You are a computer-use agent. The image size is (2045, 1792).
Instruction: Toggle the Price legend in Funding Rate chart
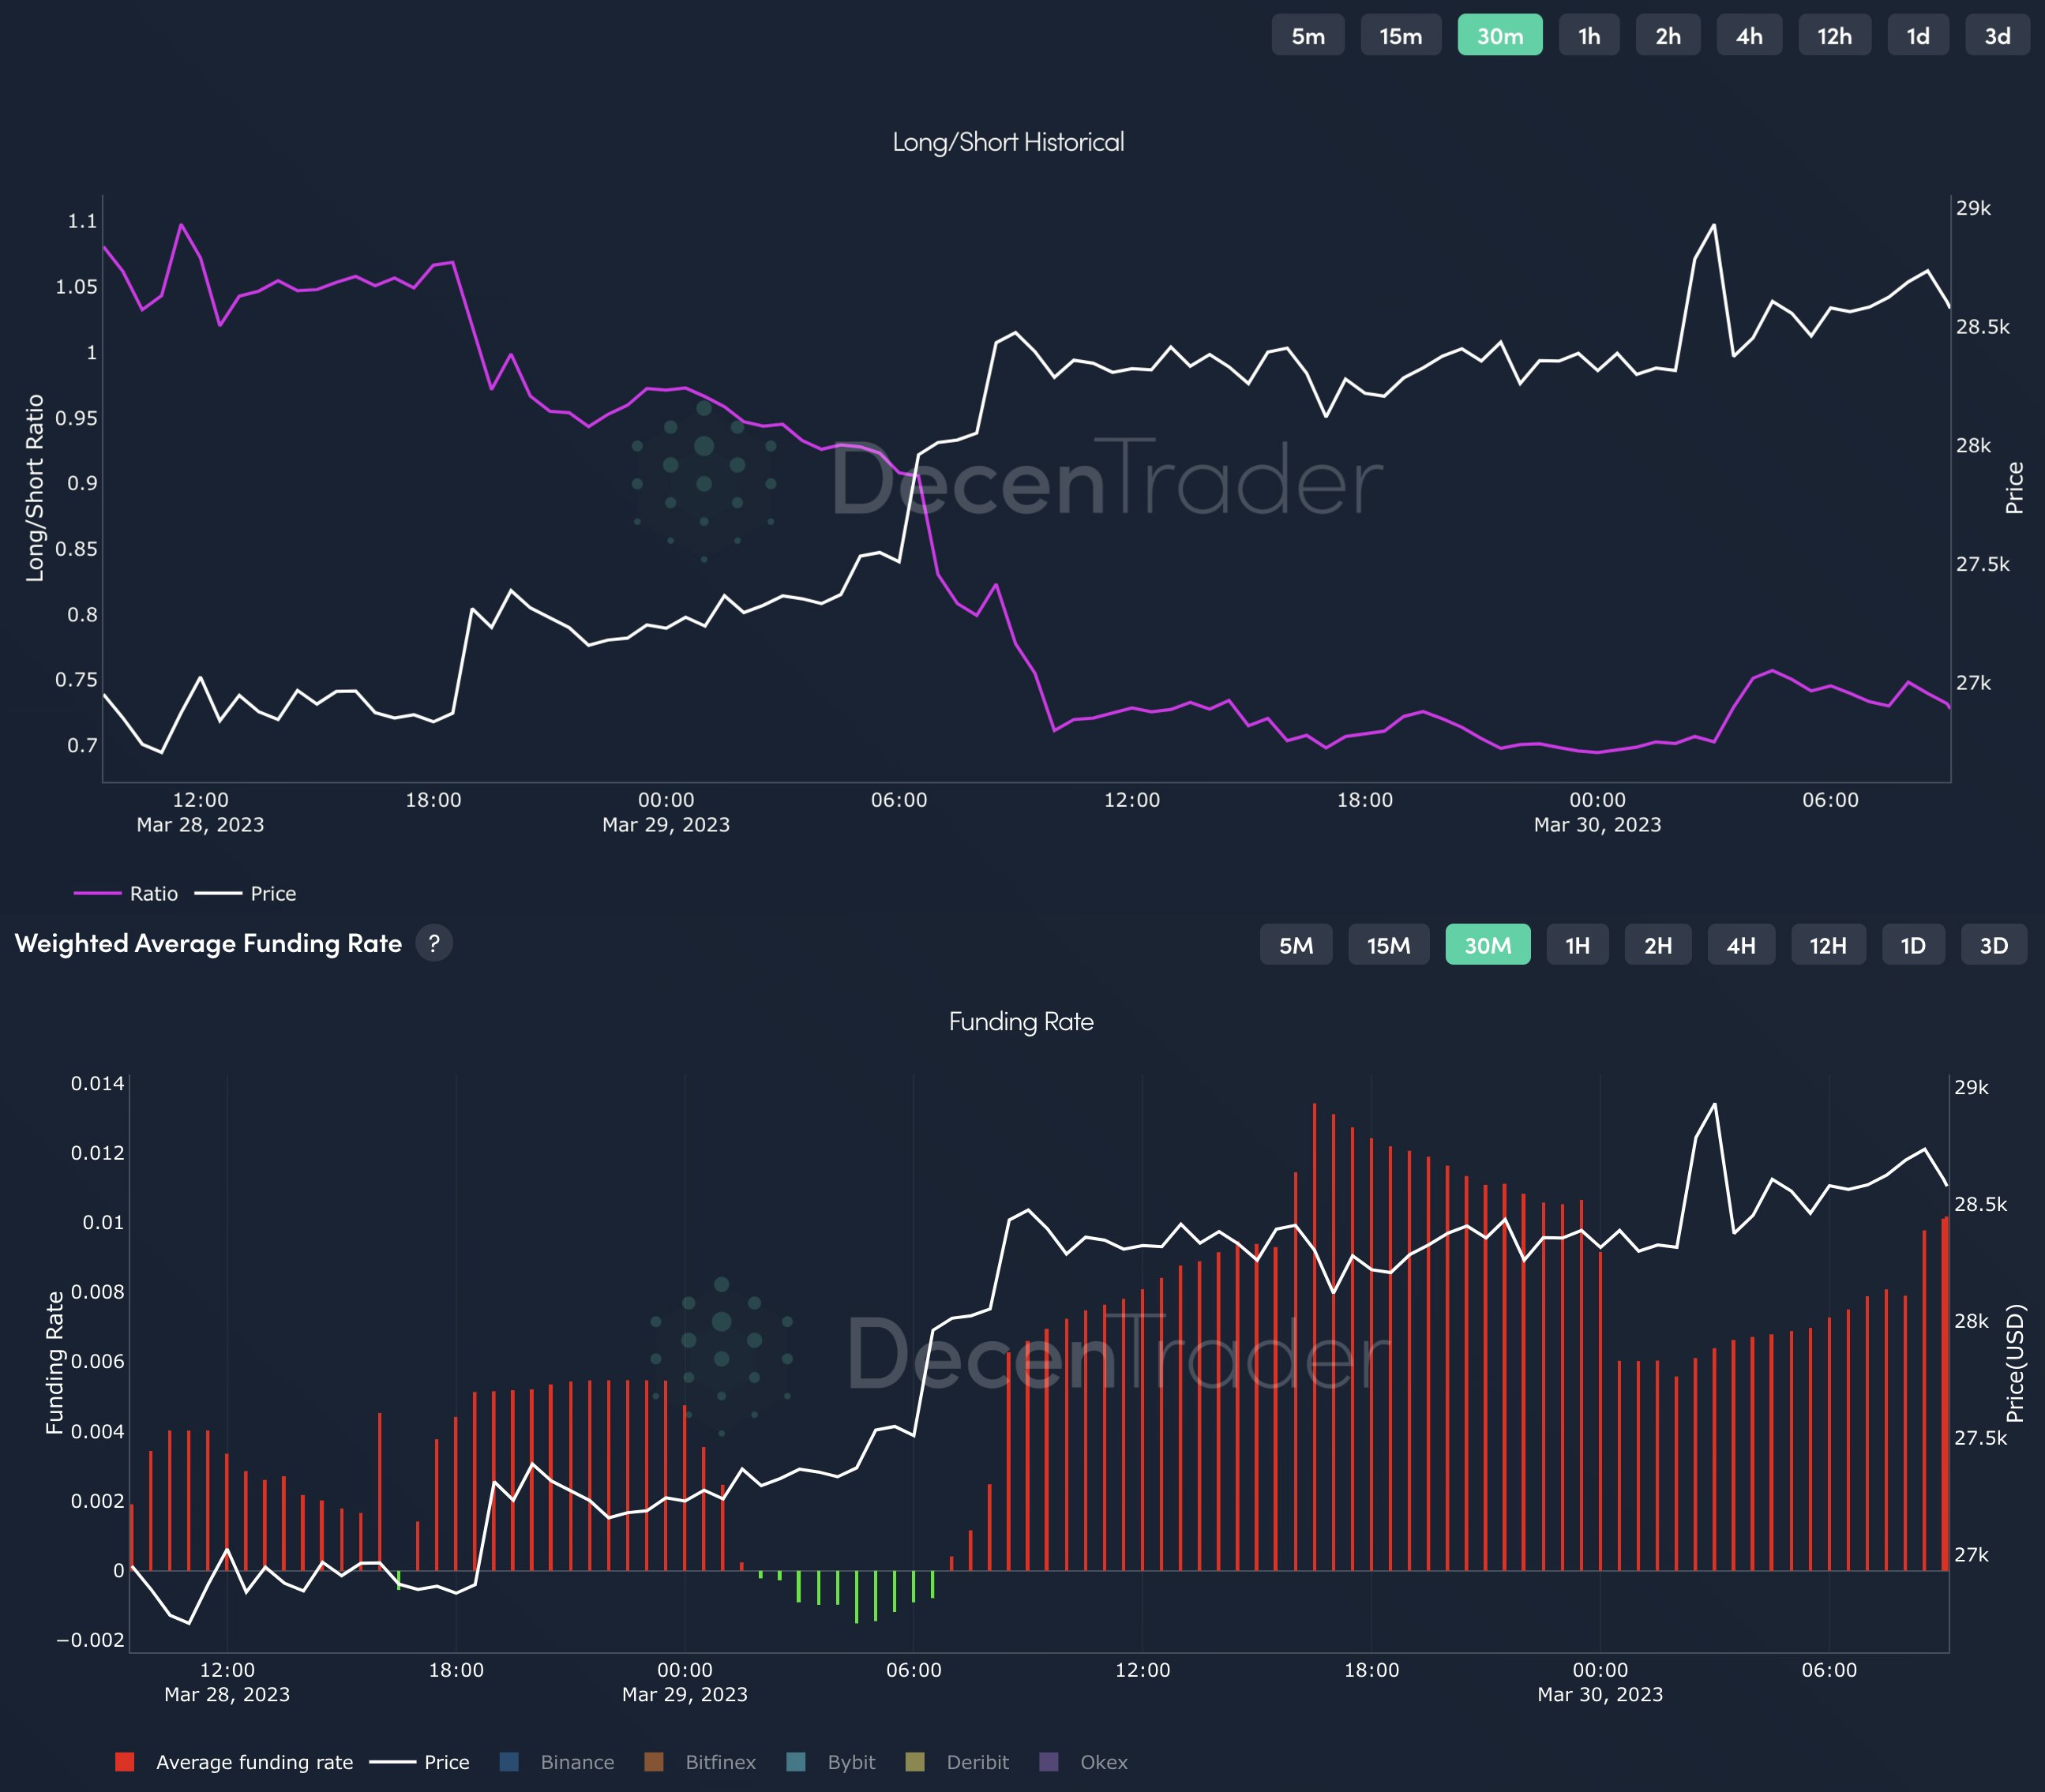(419, 1762)
